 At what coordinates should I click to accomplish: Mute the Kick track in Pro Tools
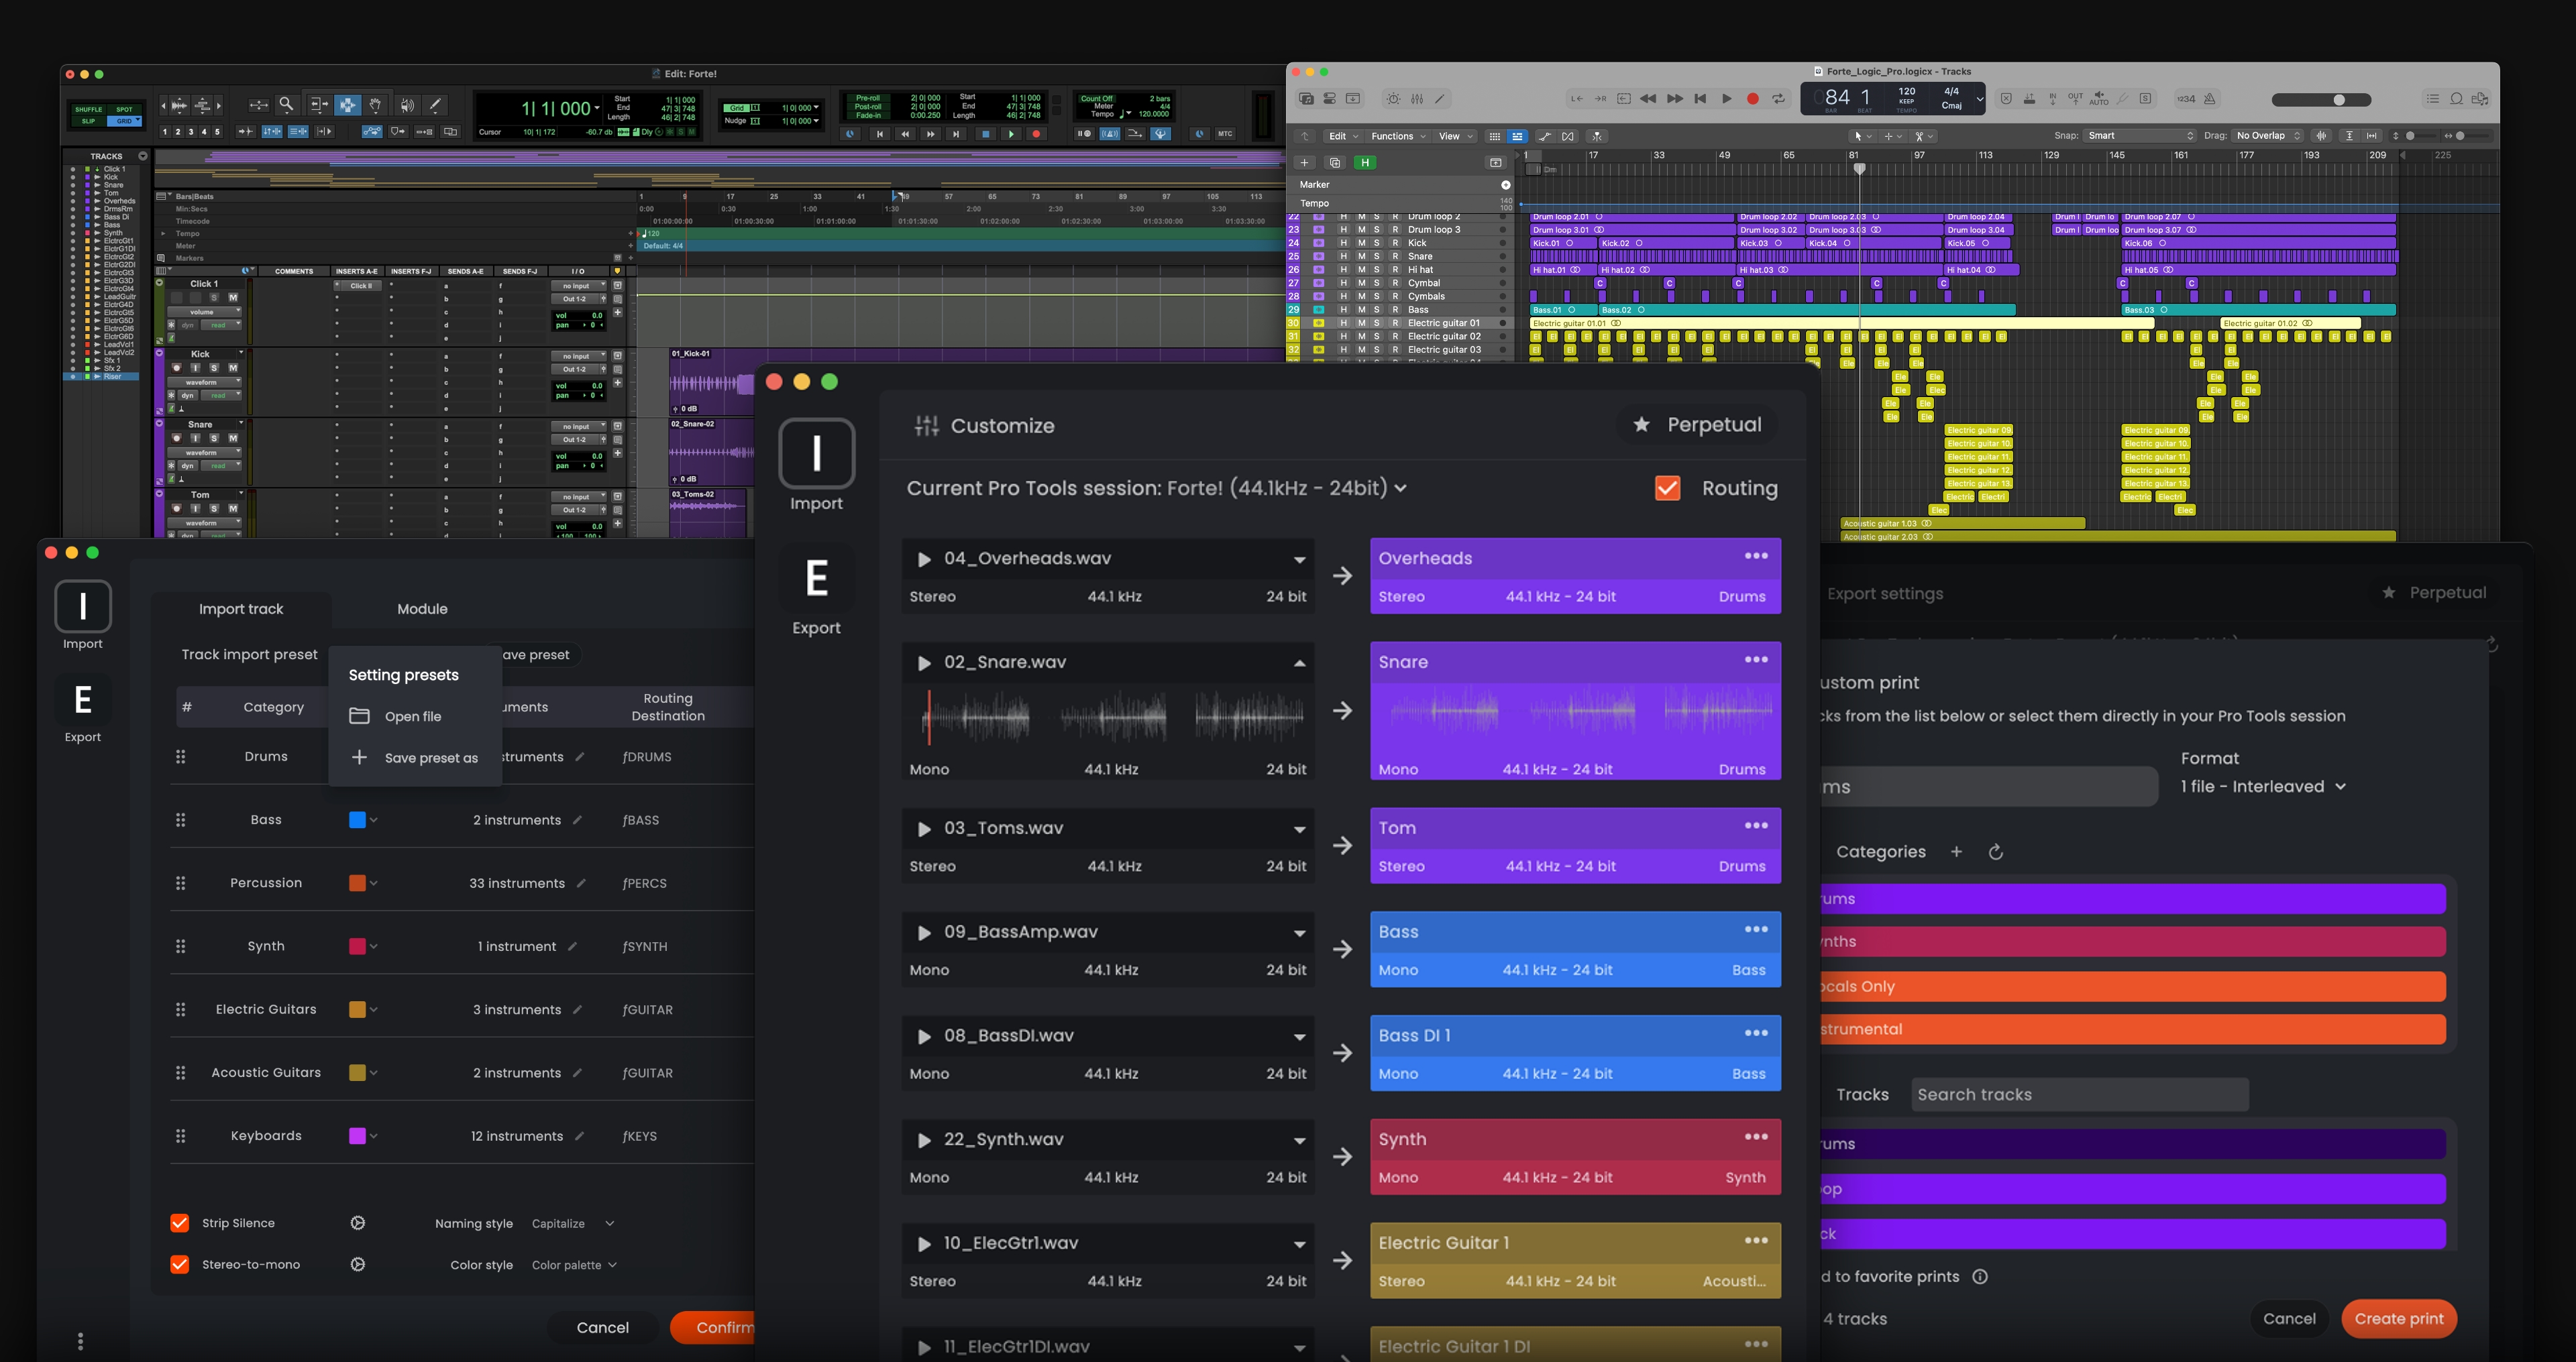point(233,368)
